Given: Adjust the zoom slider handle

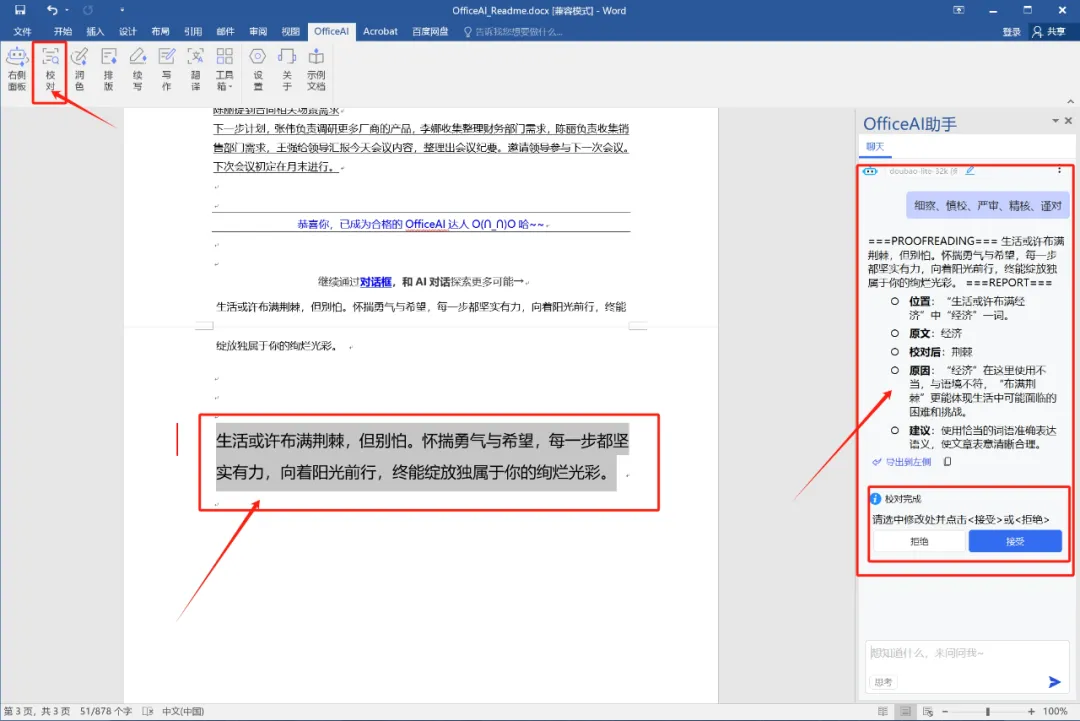Looking at the screenshot, I should click(988, 711).
